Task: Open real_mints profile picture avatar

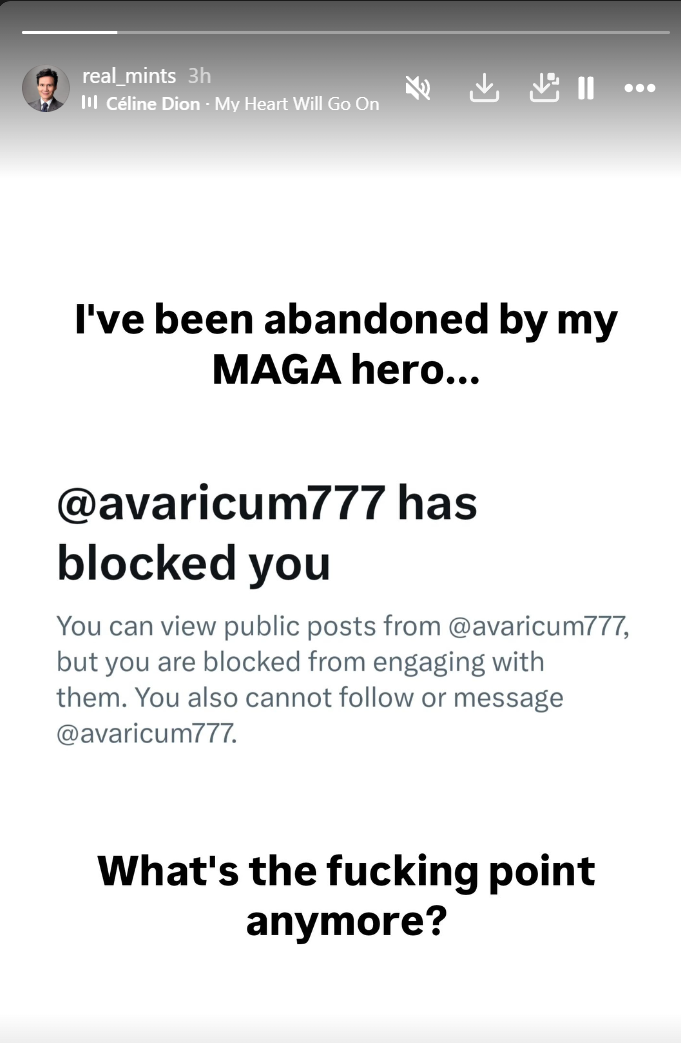Action: [x=46, y=88]
